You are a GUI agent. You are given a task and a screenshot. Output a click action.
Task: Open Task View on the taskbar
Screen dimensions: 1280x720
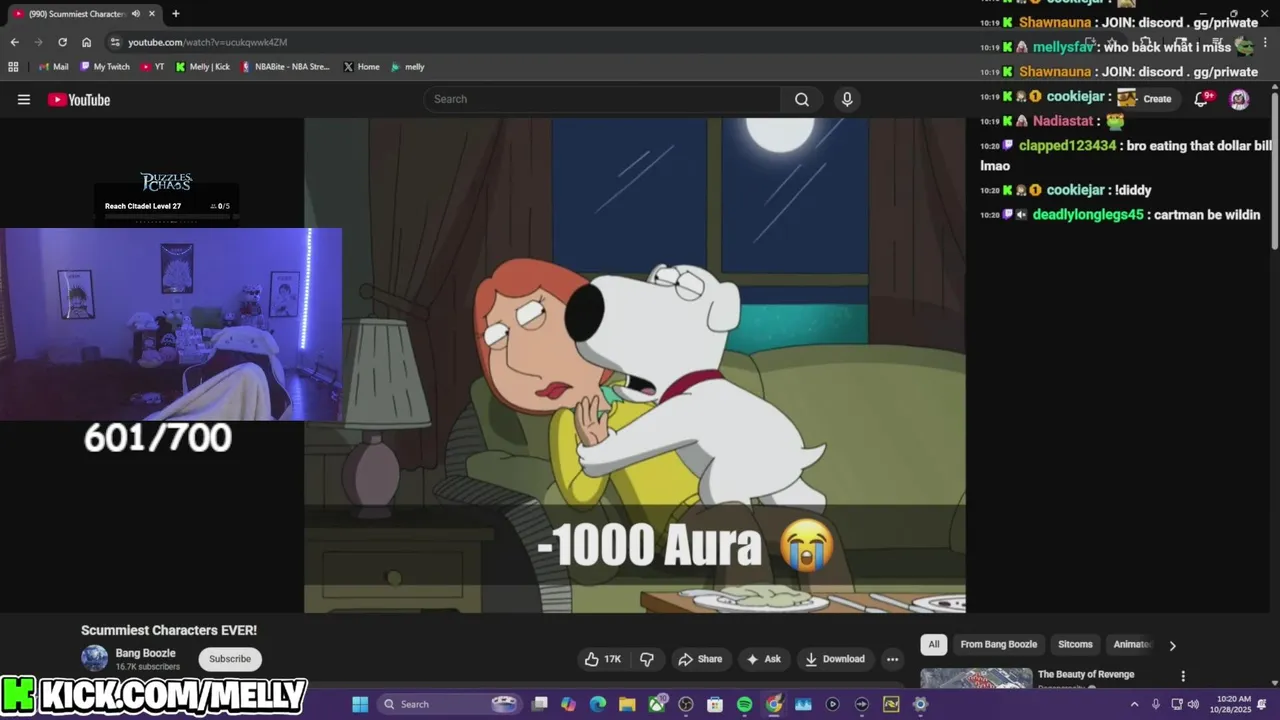[540, 704]
